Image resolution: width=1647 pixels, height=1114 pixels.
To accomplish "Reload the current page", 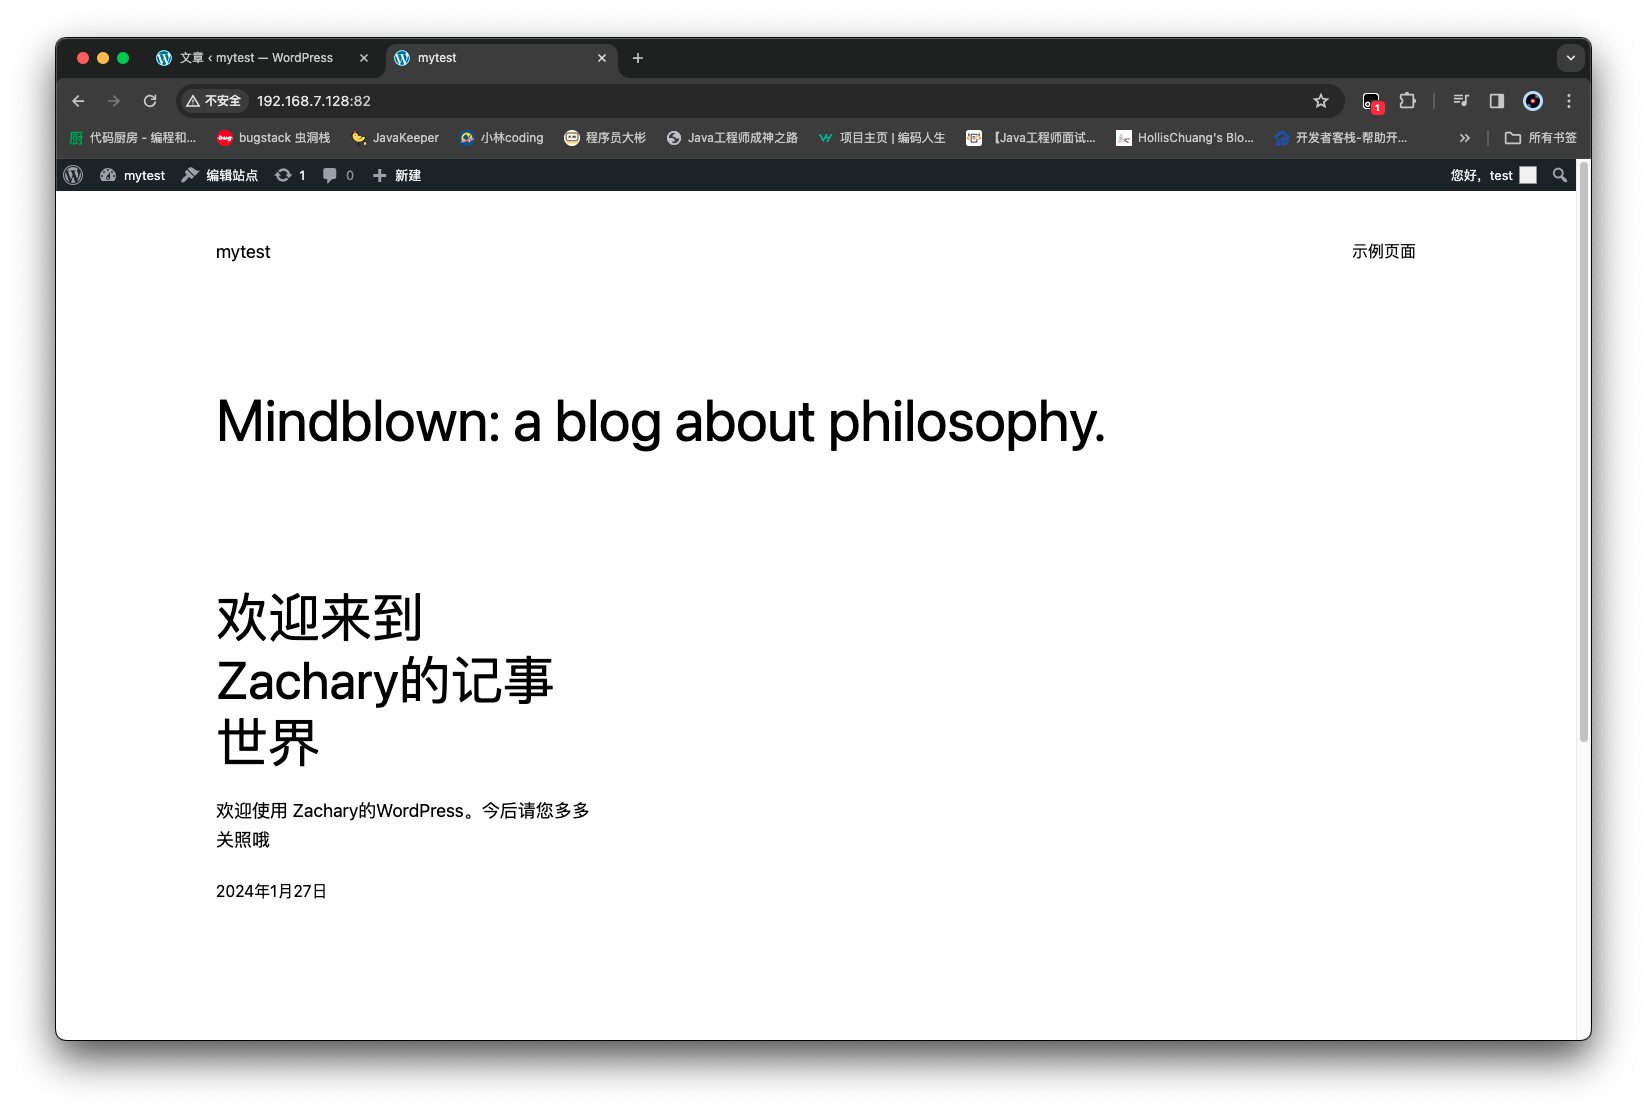I will tap(150, 101).
